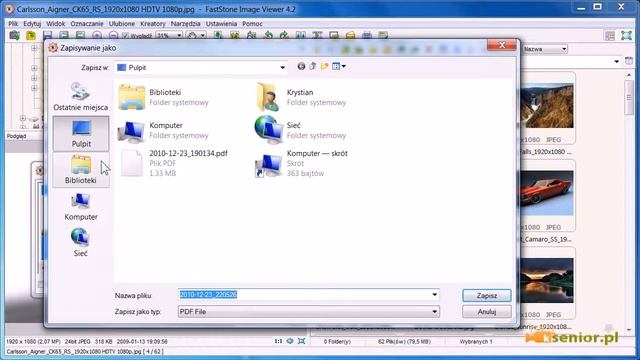Open the Nazwa sort dropdown in browser
Image resolution: width=640 pixels, height=360 pixels.
click(x=545, y=49)
